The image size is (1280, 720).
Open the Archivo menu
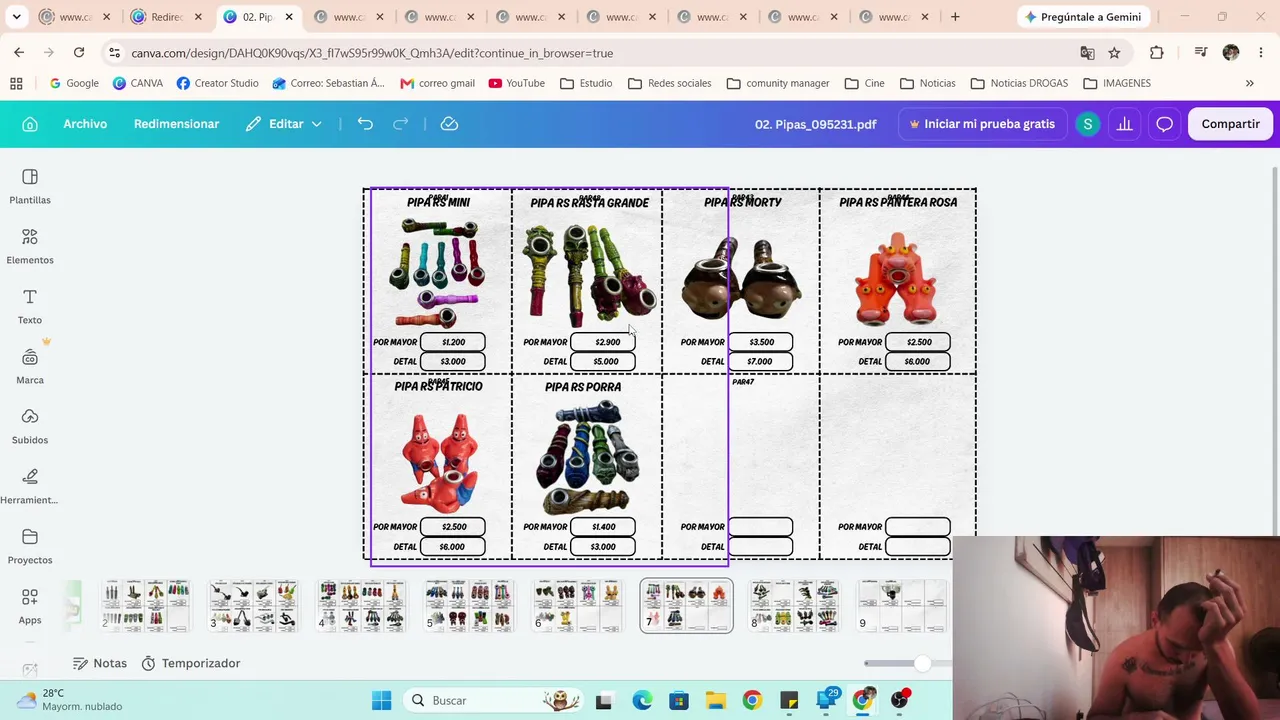85,124
